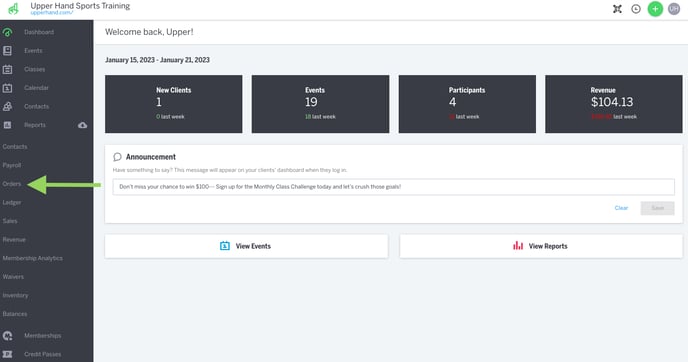Click the green plus add button
Screen dimensions: 688x362
pos(655,9)
